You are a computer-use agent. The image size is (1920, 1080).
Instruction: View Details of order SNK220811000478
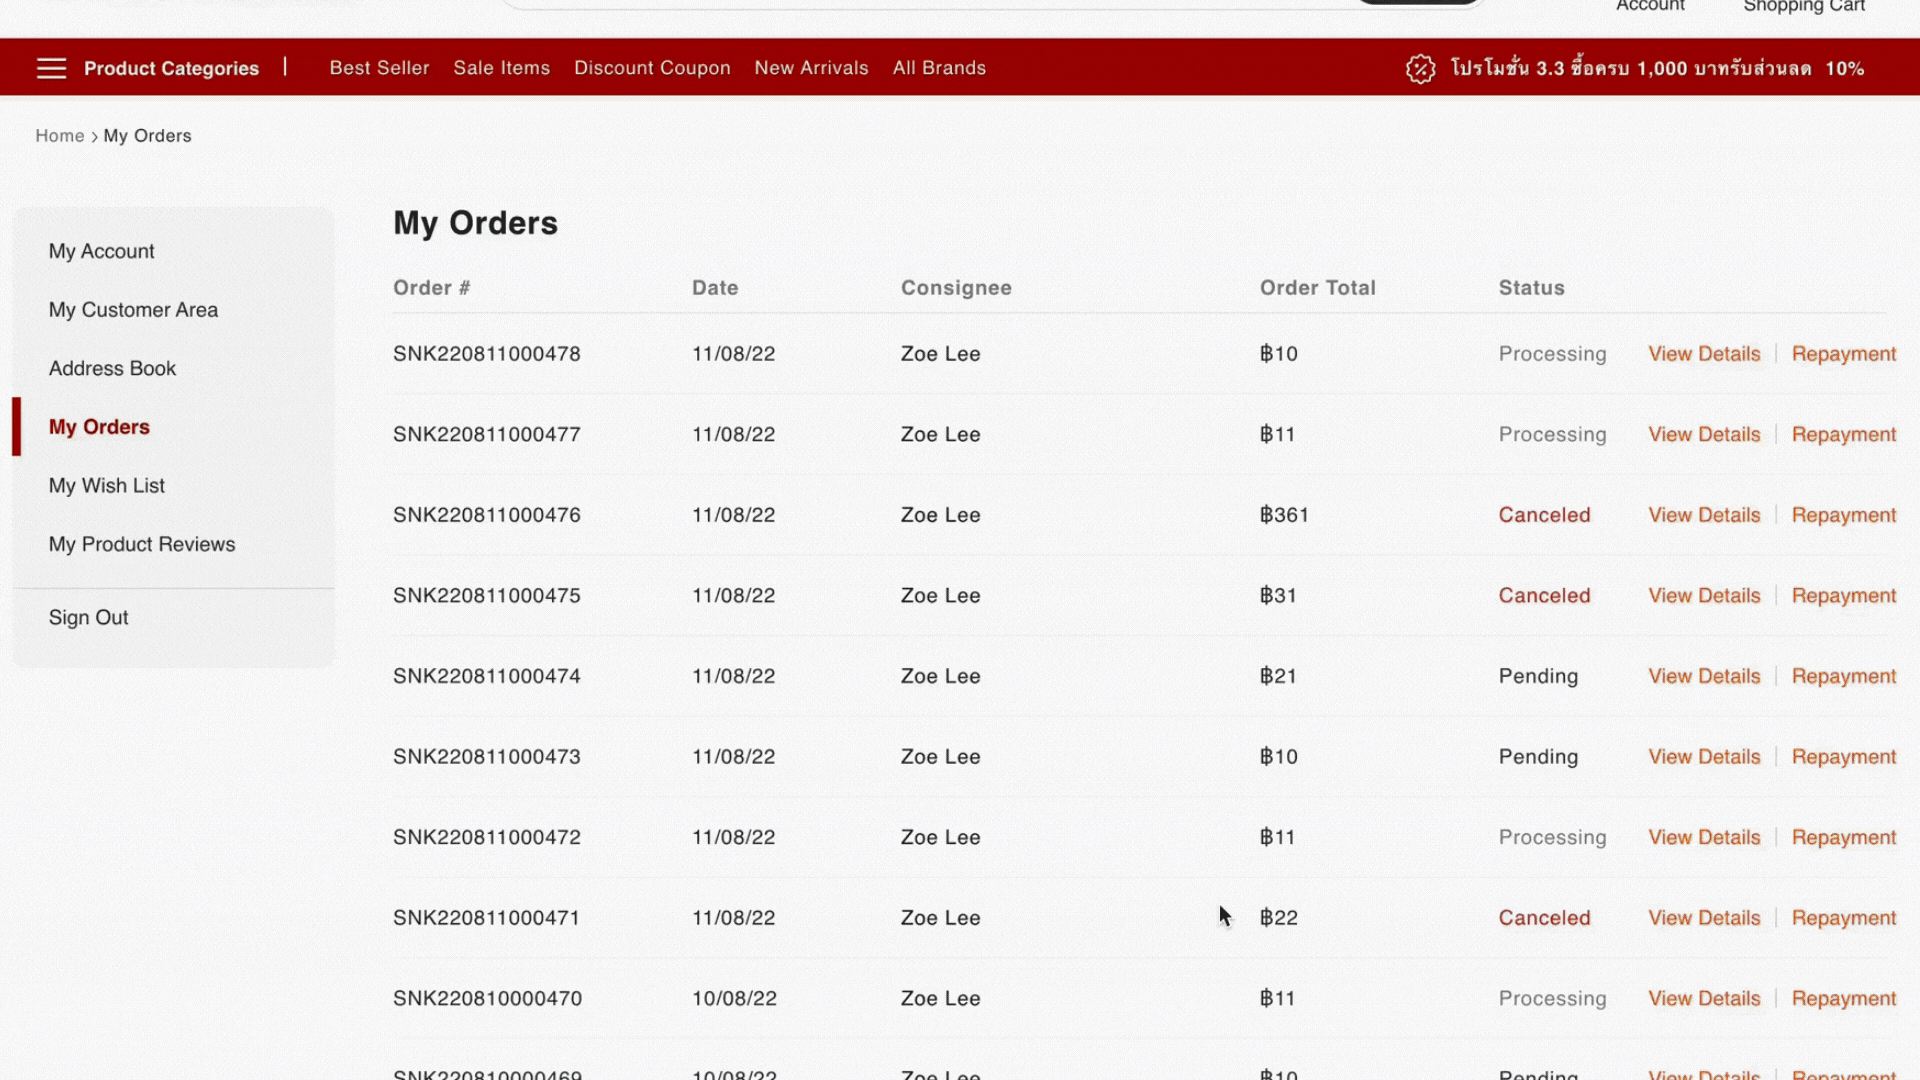[1703, 353]
